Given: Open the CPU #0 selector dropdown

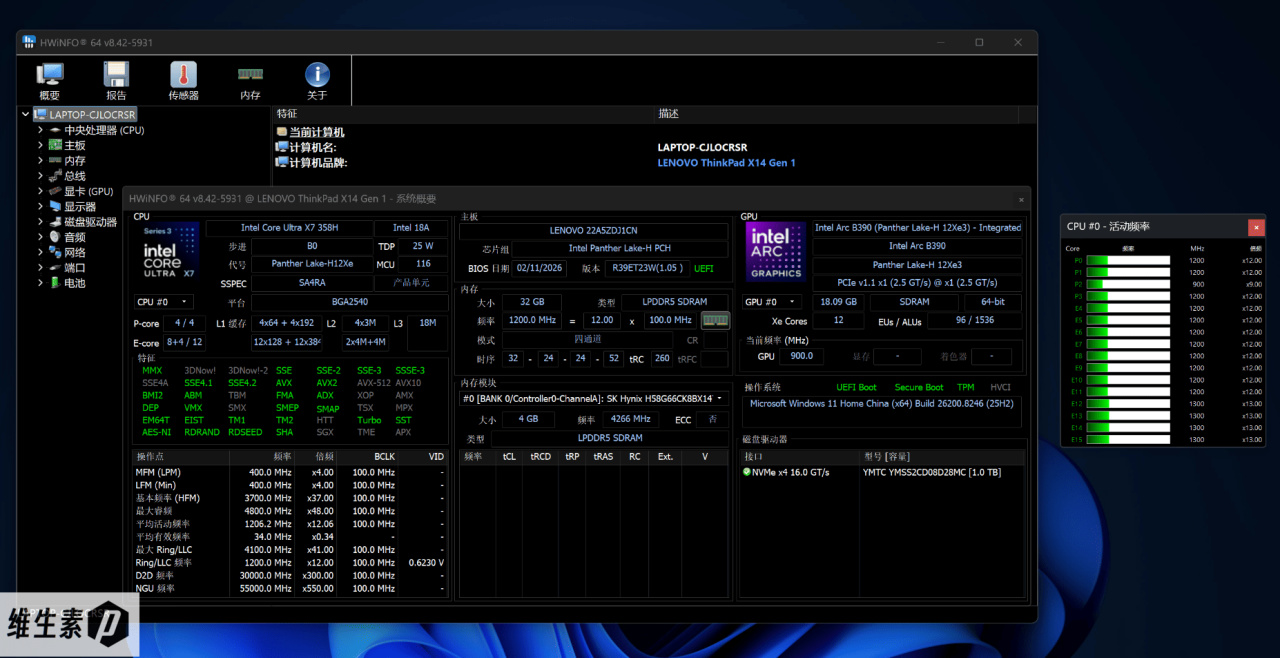Looking at the screenshot, I should [x=164, y=301].
